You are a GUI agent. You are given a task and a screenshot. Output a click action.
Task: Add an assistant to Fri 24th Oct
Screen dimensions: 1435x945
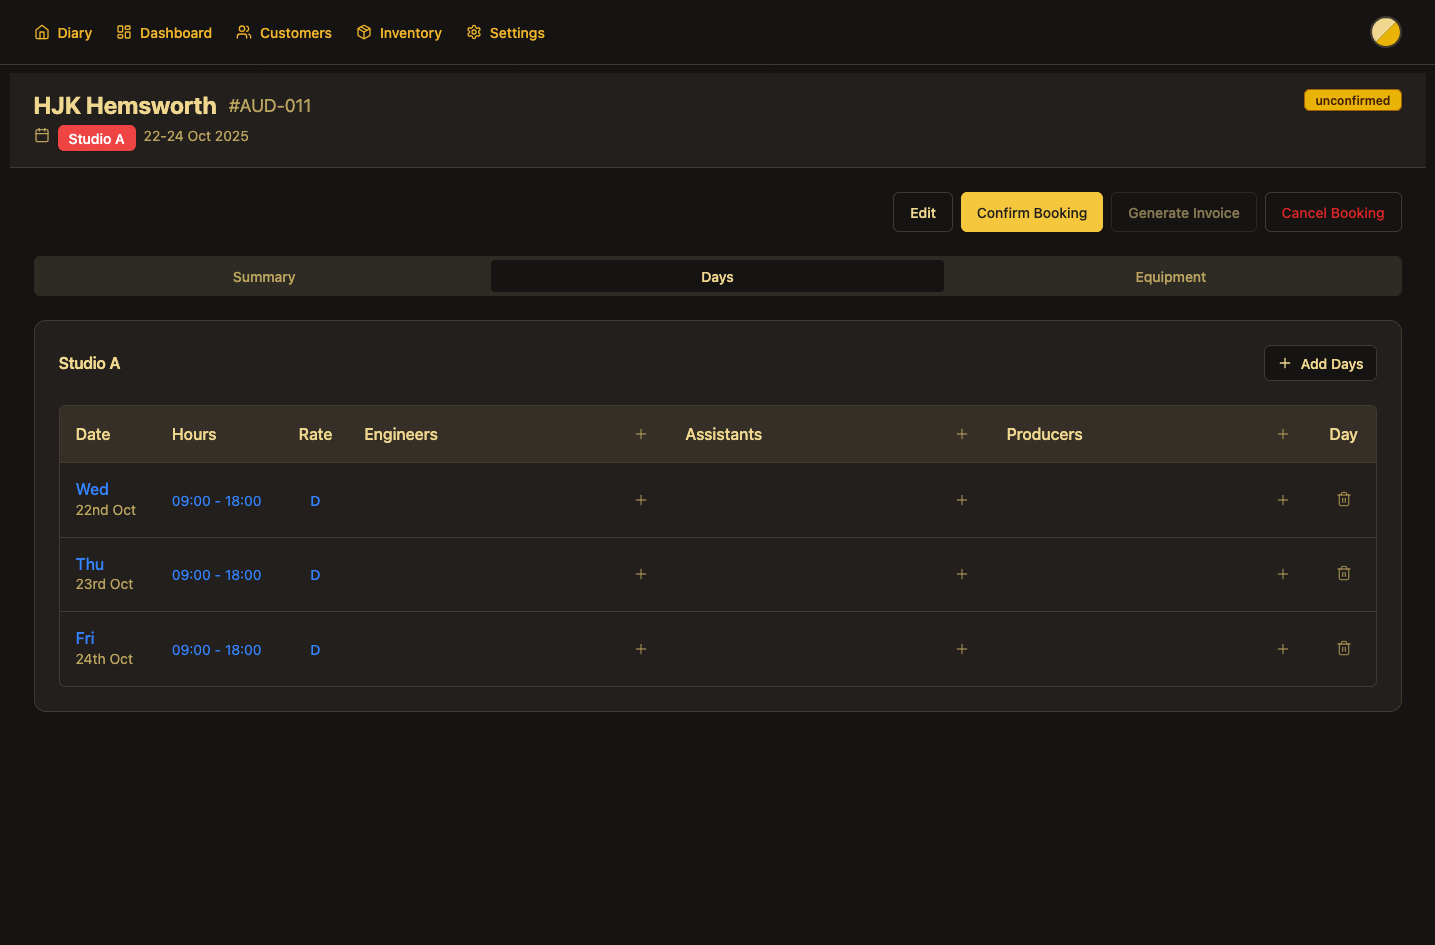point(961,649)
